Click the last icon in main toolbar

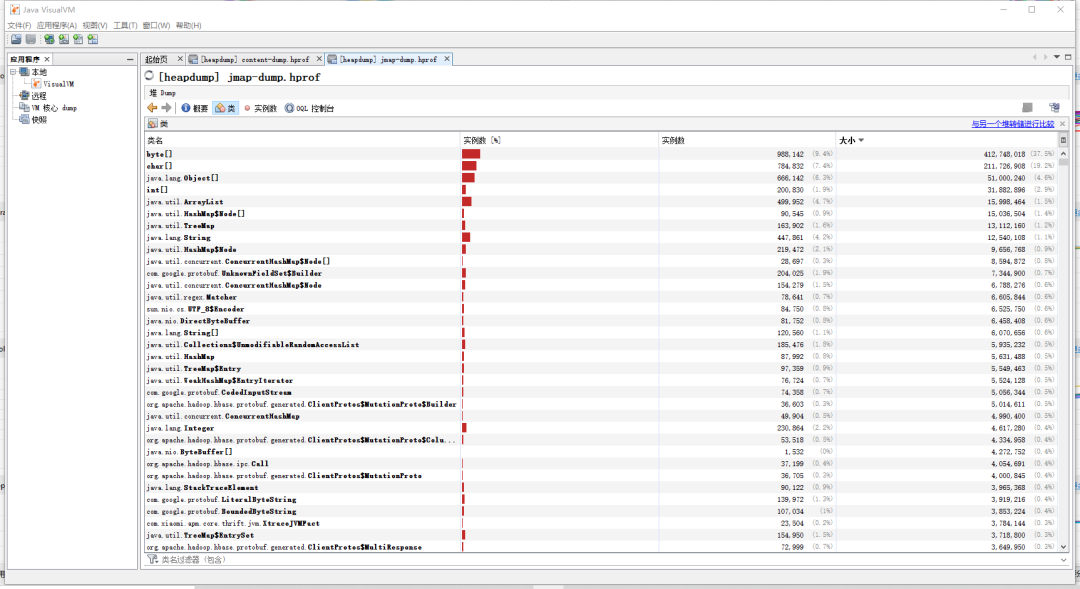coord(92,39)
